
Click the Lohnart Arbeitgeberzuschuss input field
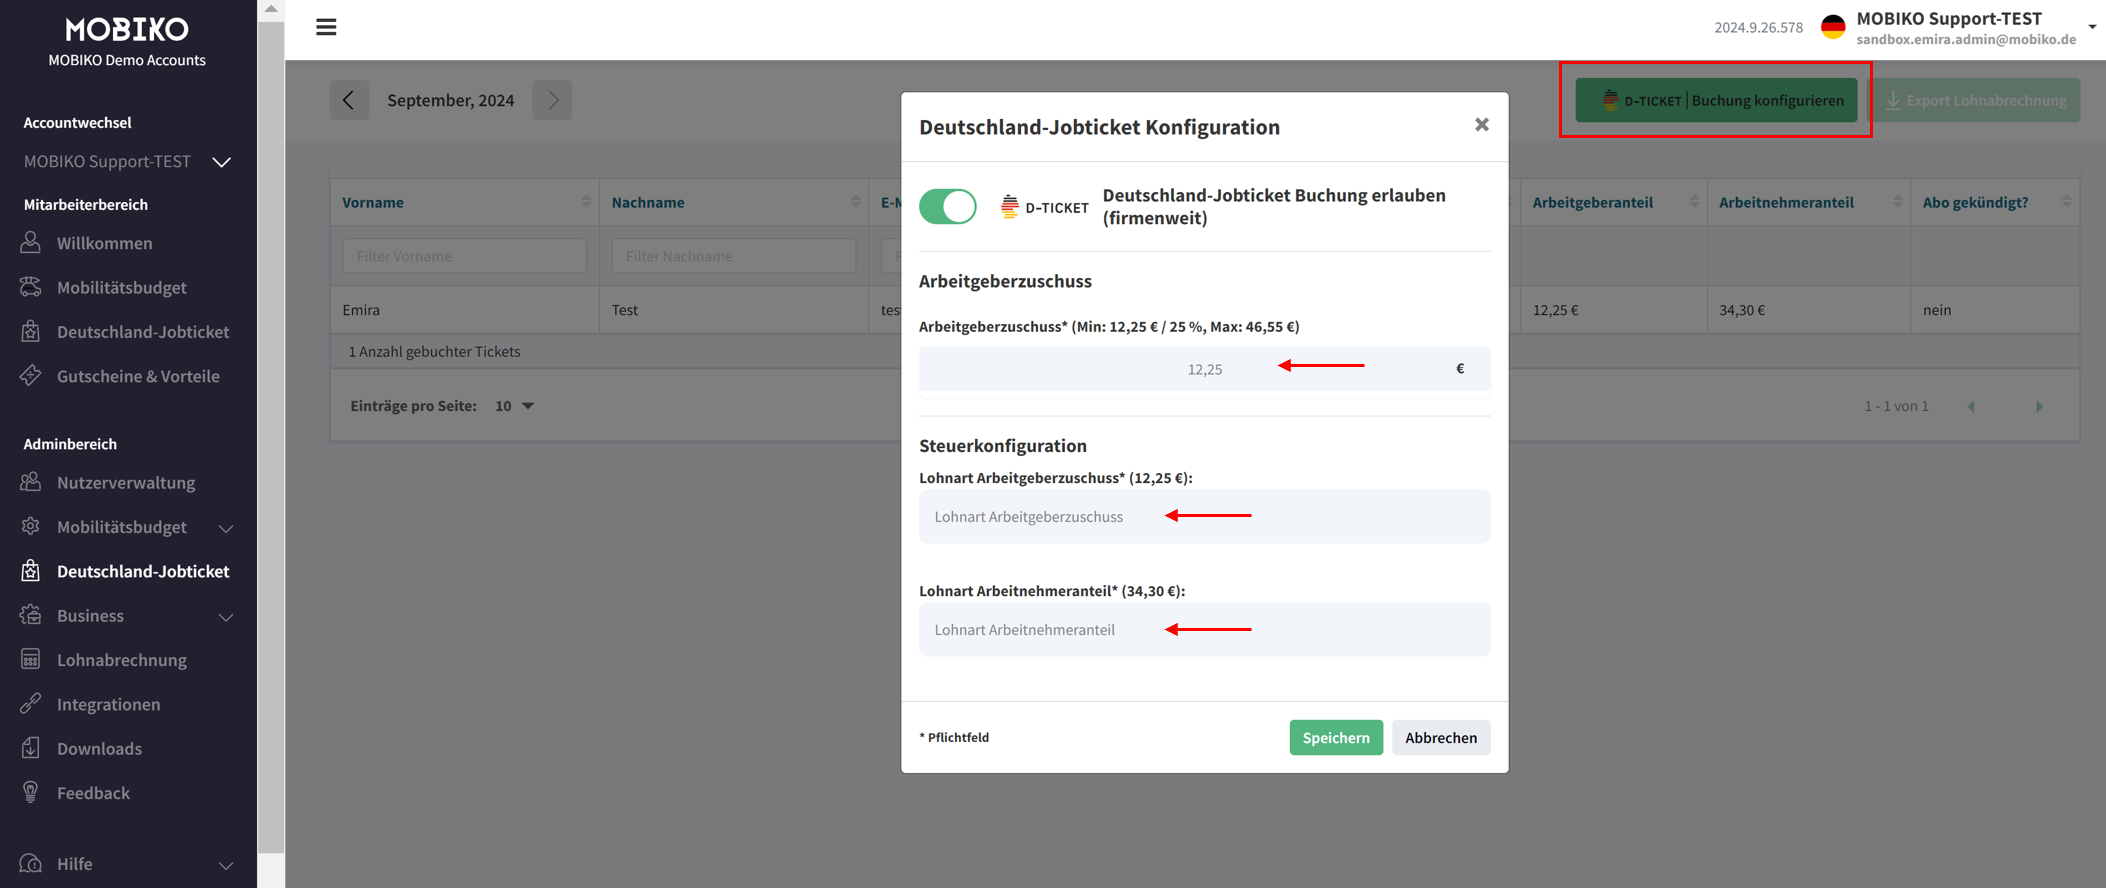coord(1204,517)
